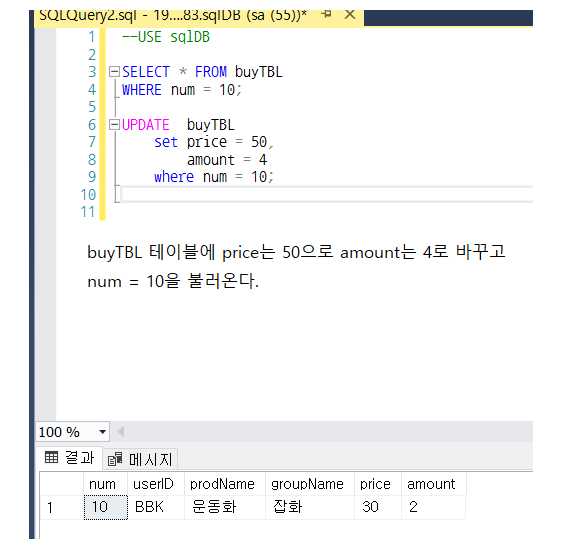Click 'amount = 4' on line 8
This screenshot has height=557, width=567.
point(227,160)
